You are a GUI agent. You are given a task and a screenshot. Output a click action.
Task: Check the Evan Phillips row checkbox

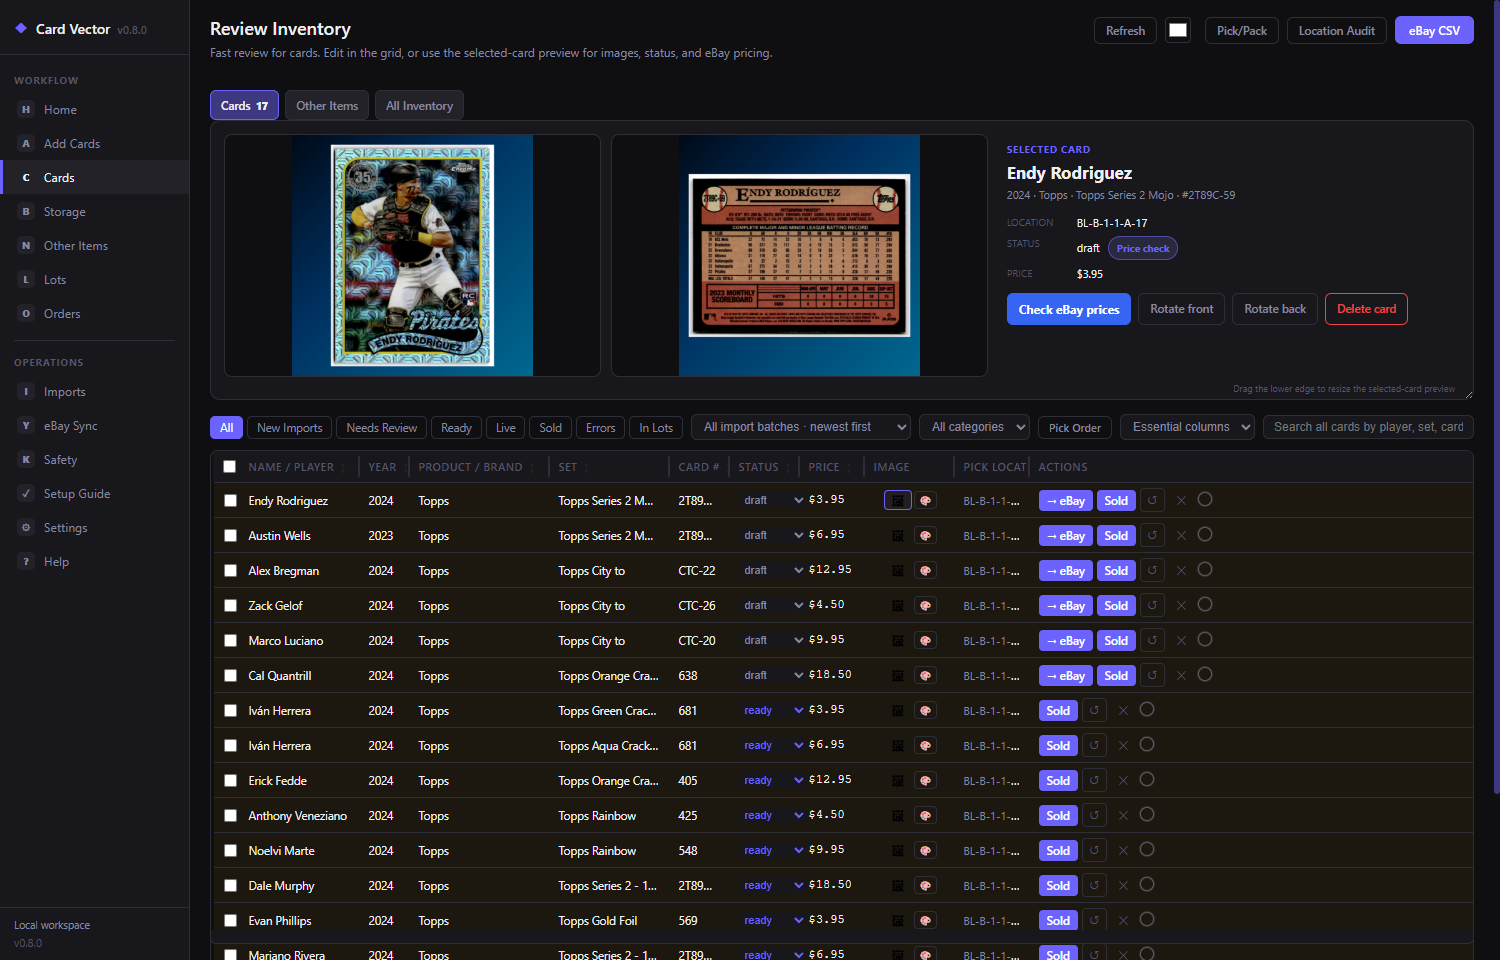(230, 921)
